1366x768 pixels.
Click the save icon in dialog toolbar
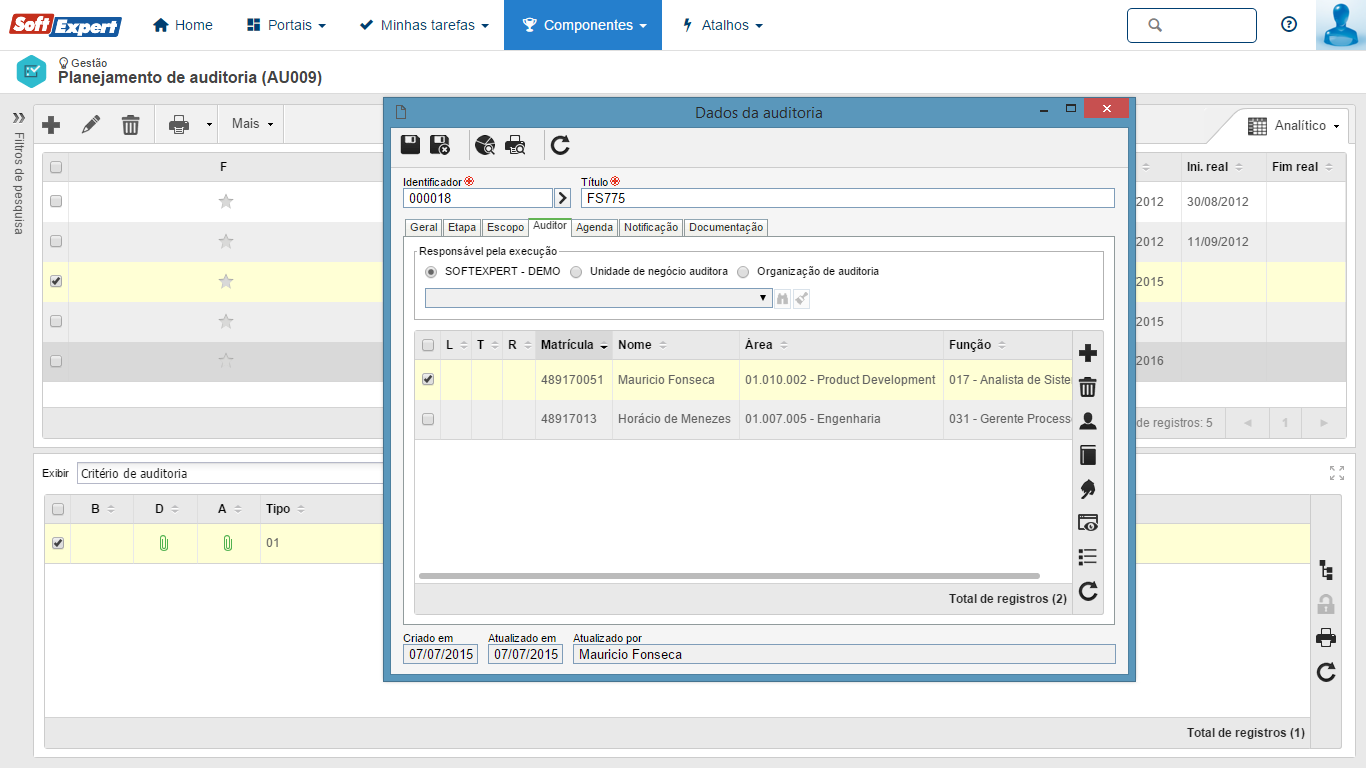tap(410, 145)
